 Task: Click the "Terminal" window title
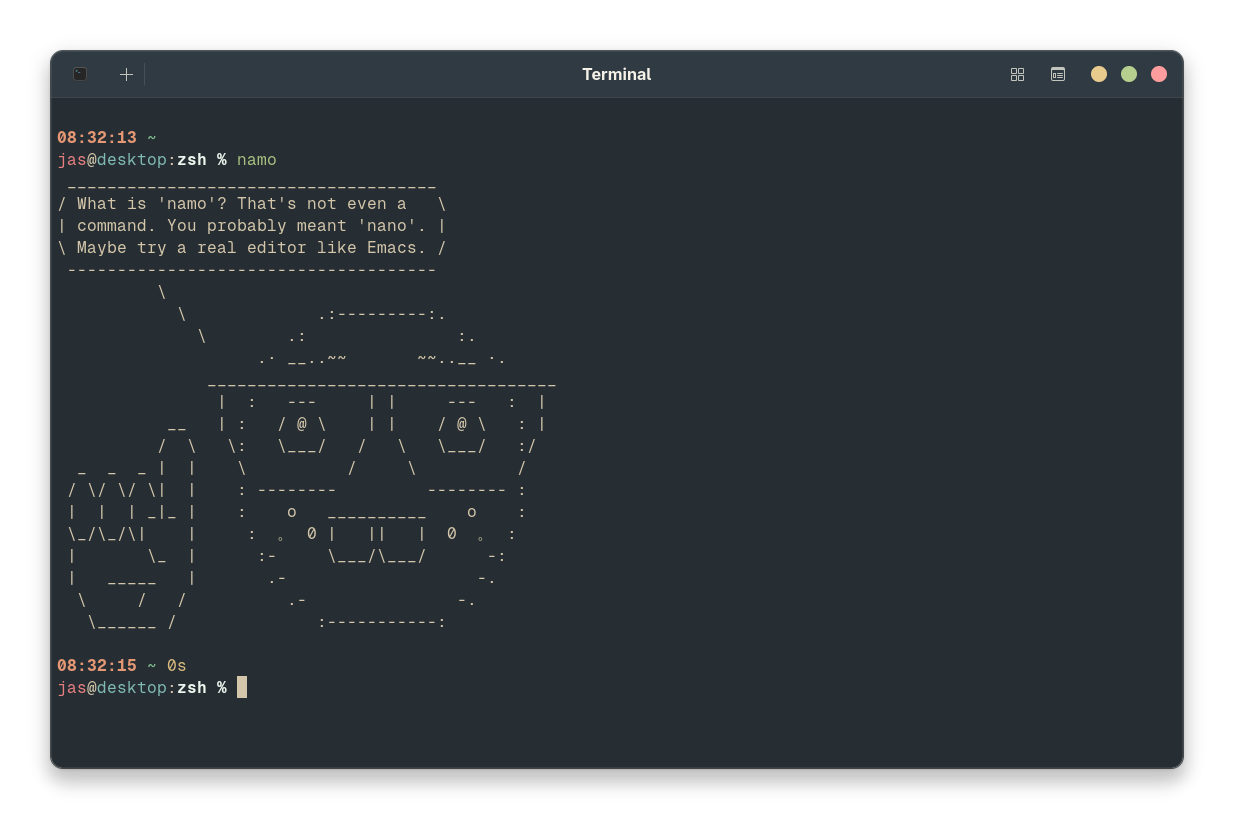616,74
